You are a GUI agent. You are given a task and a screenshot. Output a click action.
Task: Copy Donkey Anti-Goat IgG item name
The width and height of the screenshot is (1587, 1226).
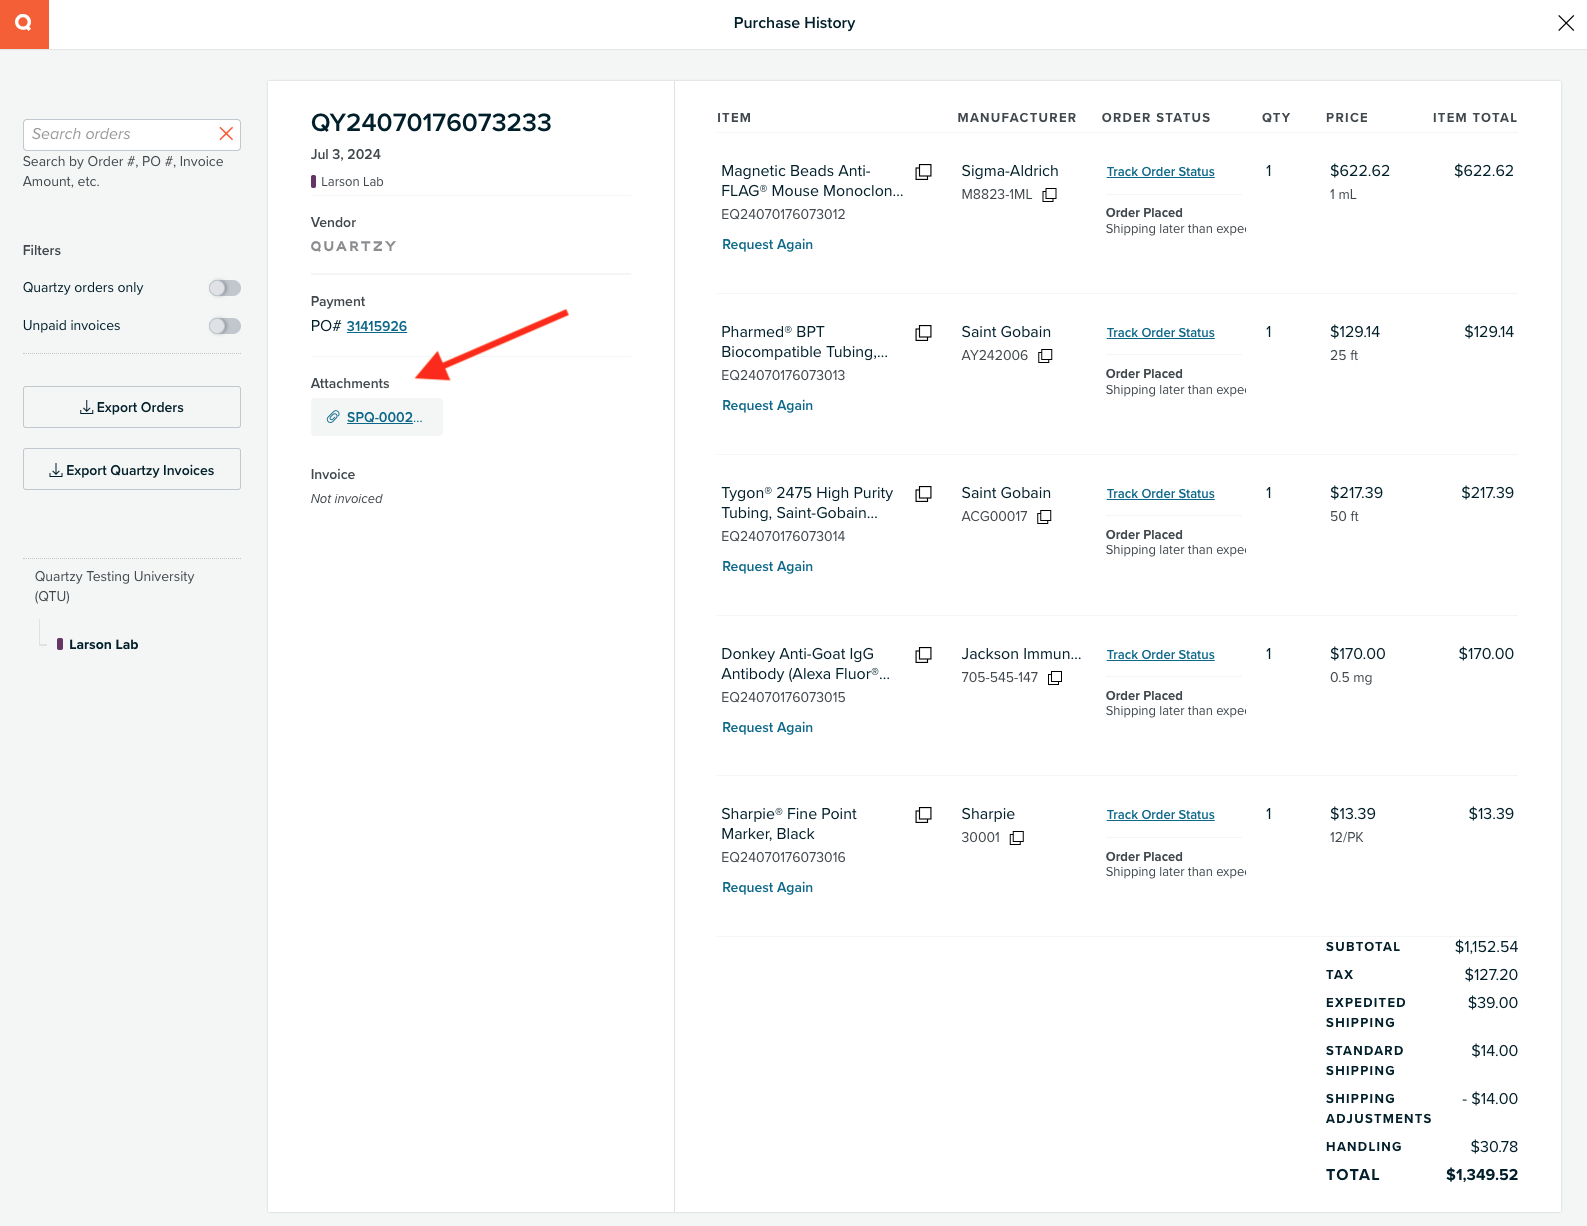coord(924,655)
